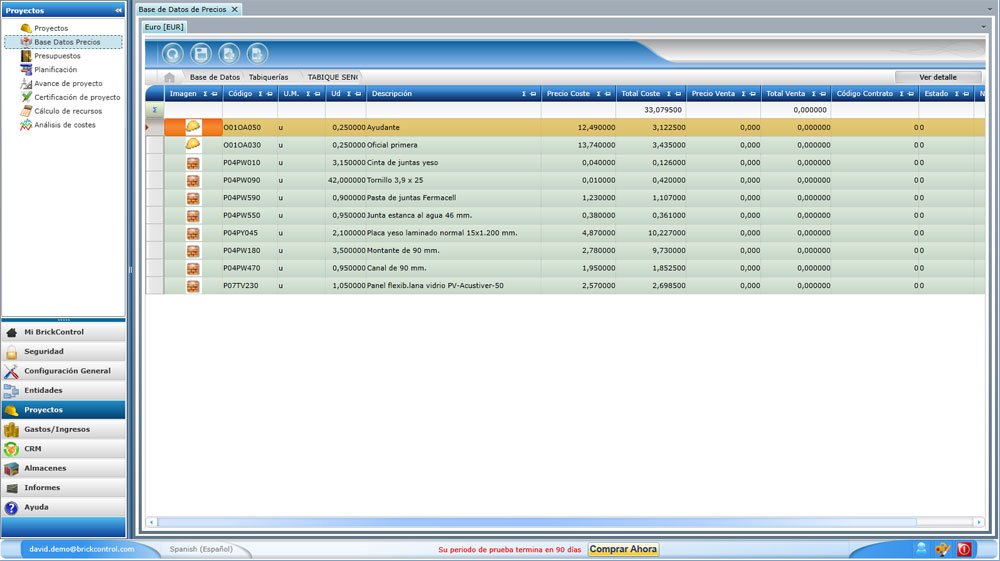Open Análisis de costes tree item

[x=64, y=125]
